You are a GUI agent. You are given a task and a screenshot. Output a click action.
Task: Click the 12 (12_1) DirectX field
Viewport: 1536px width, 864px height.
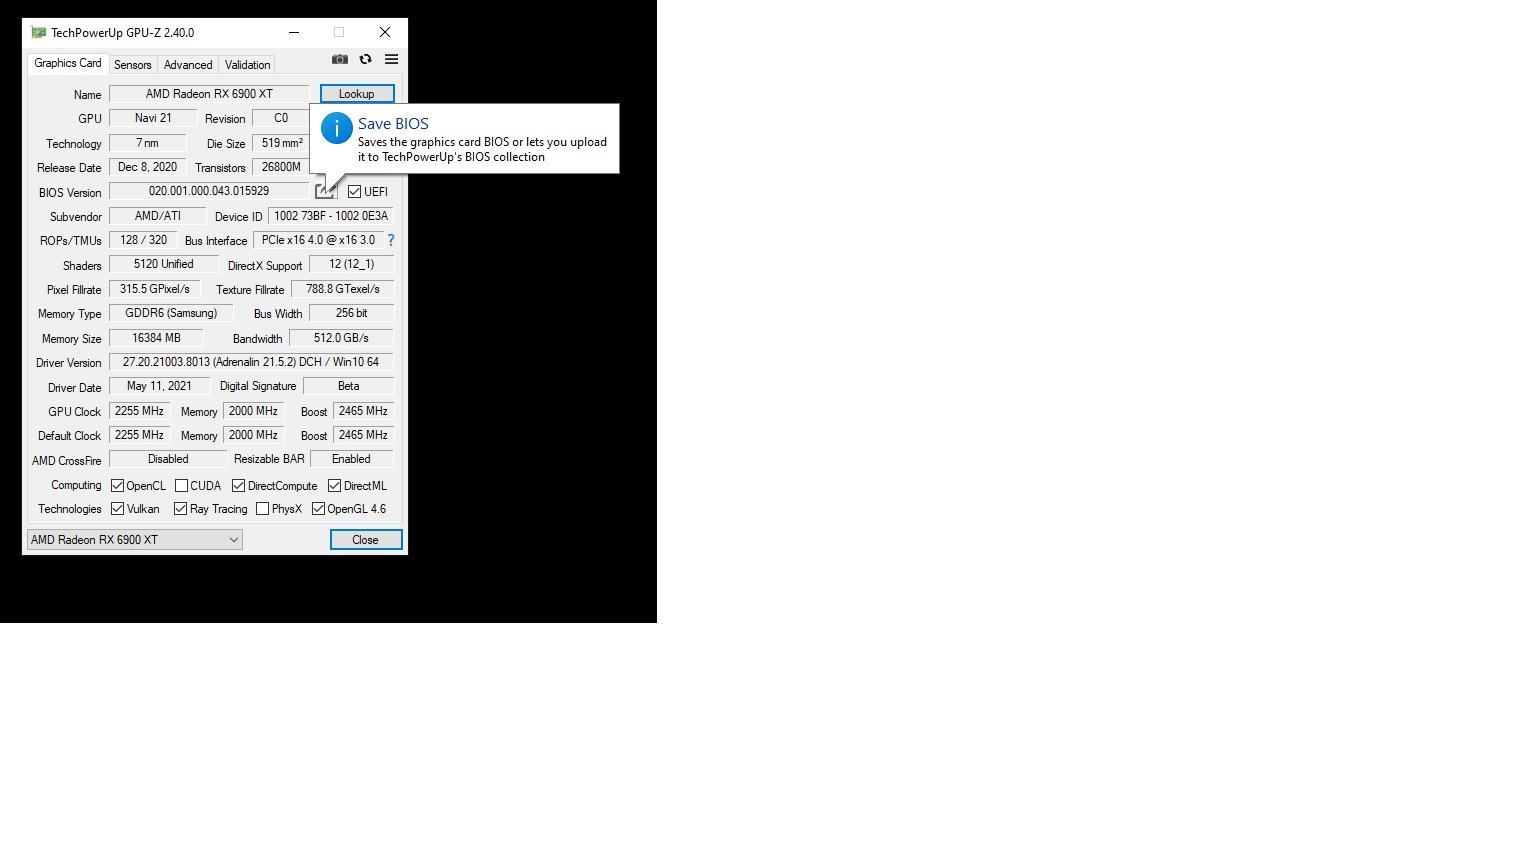(351, 264)
